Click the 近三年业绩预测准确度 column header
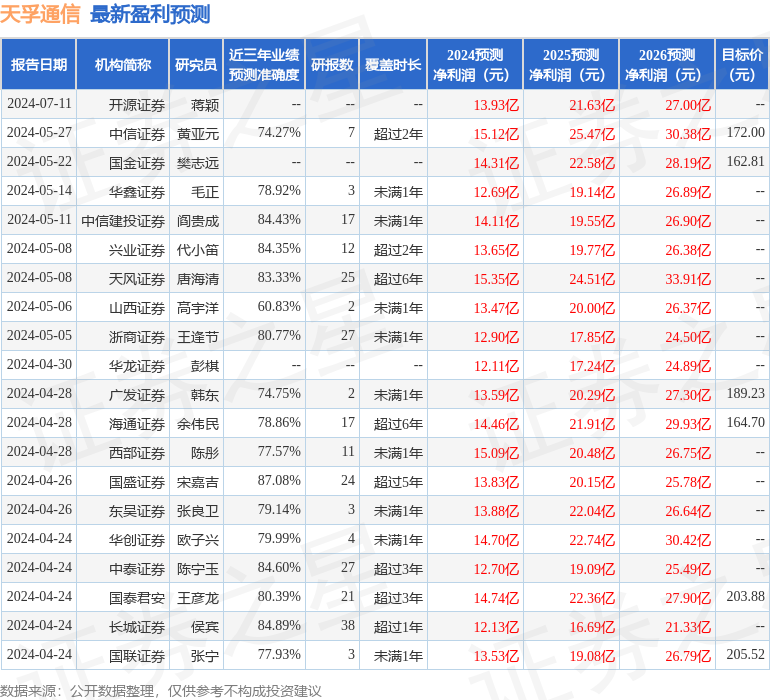 [264, 64]
